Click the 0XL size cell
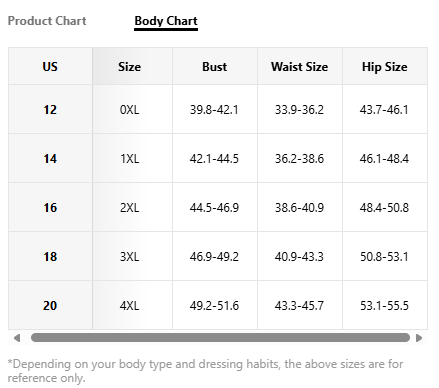 pyautogui.click(x=132, y=109)
